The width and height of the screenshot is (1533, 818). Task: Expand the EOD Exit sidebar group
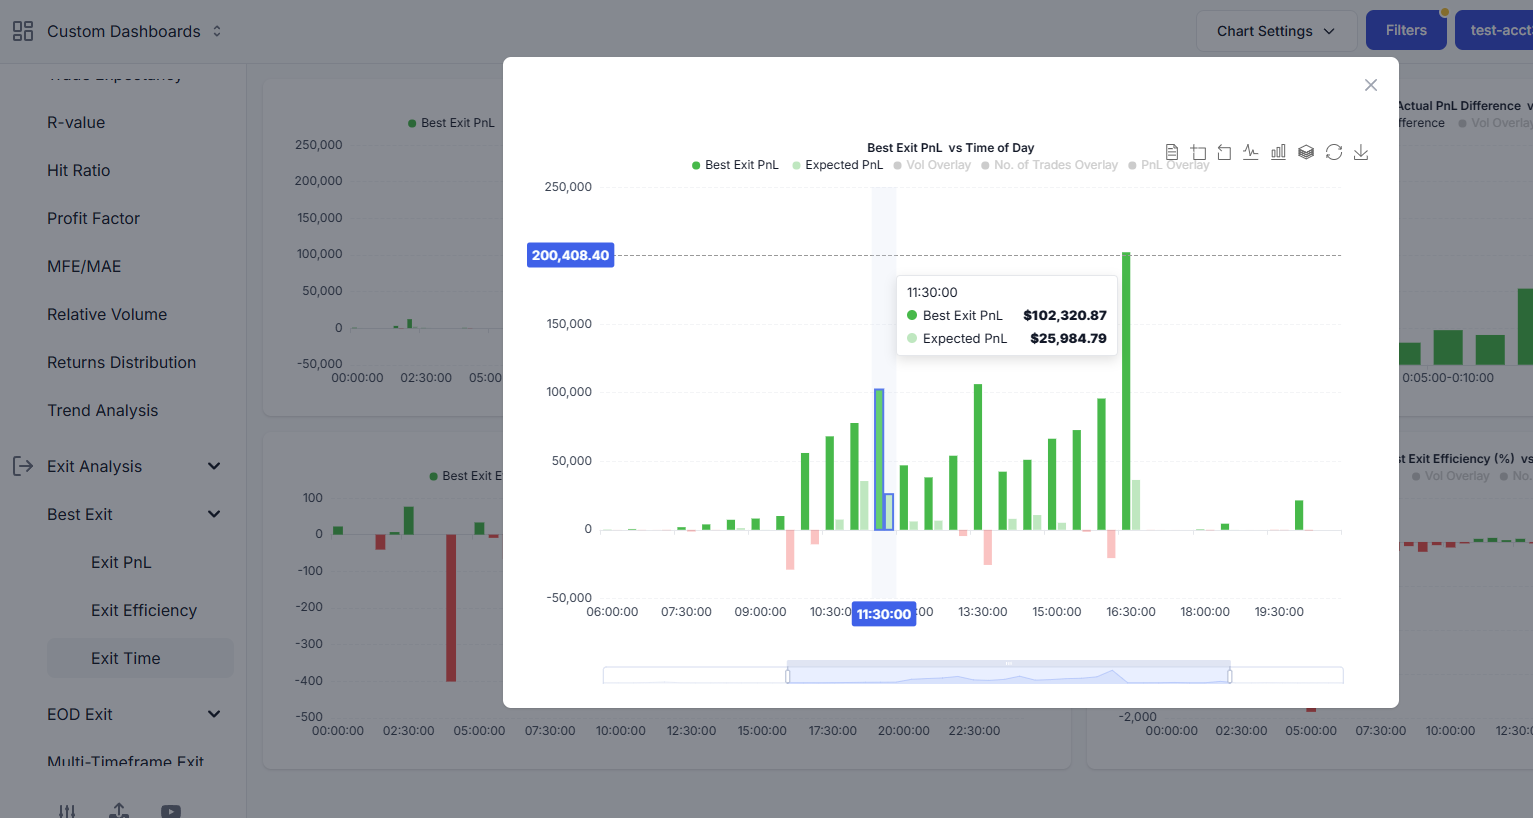tap(214, 714)
